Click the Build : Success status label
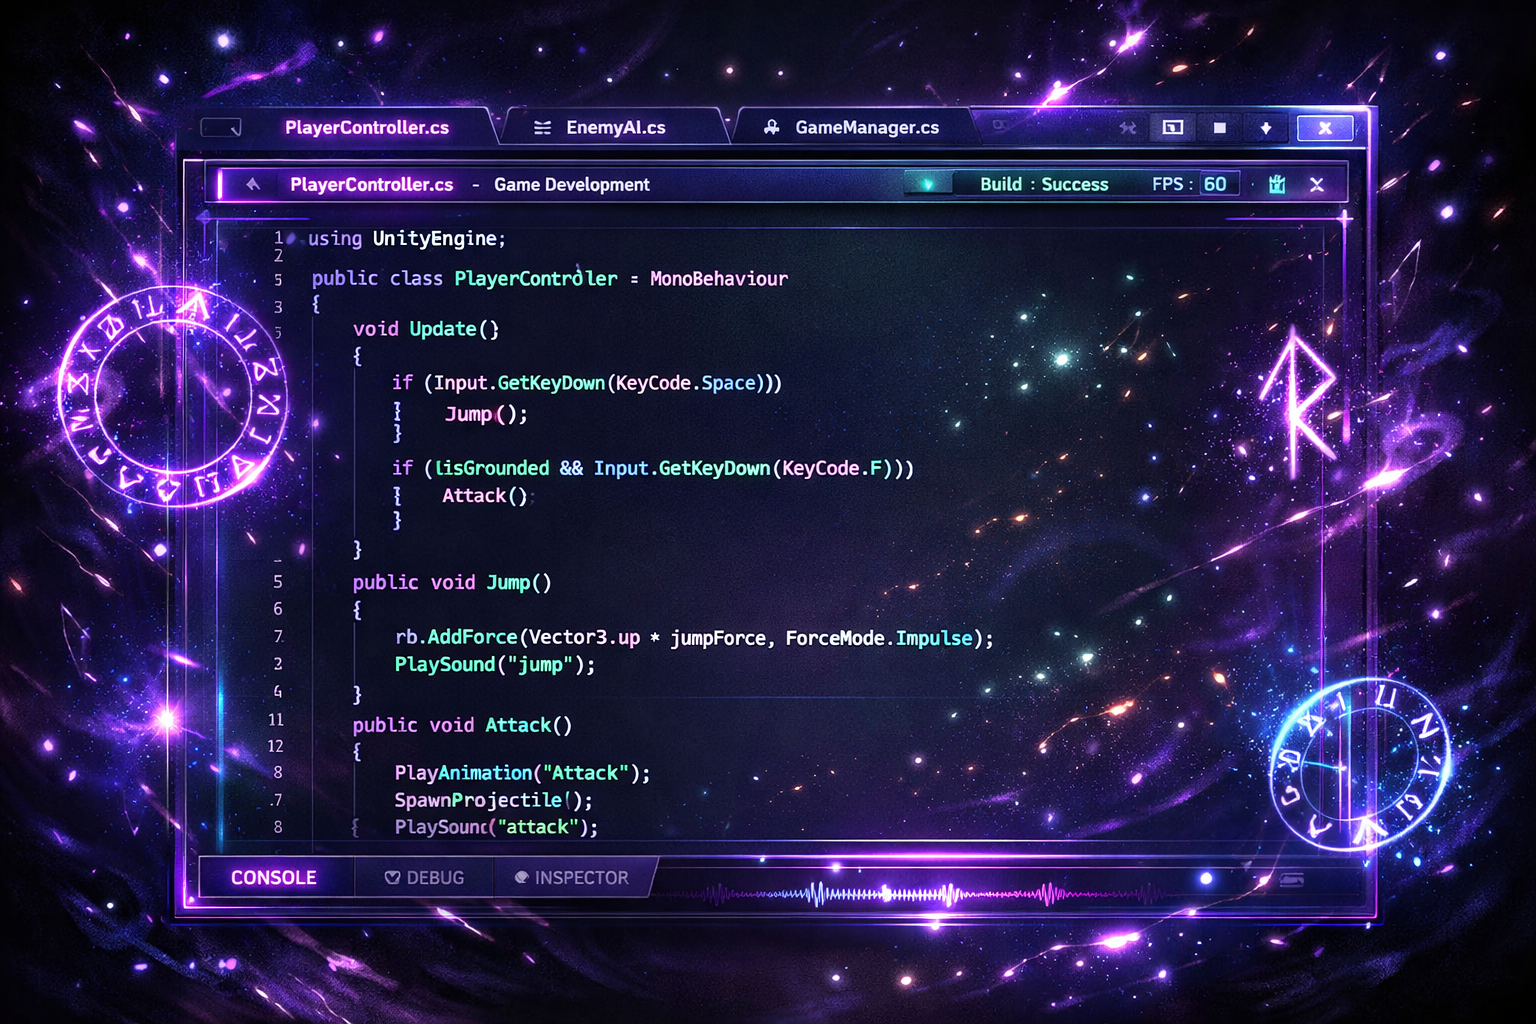The height and width of the screenshot is (1024, 1536). tap(1044, 184)
